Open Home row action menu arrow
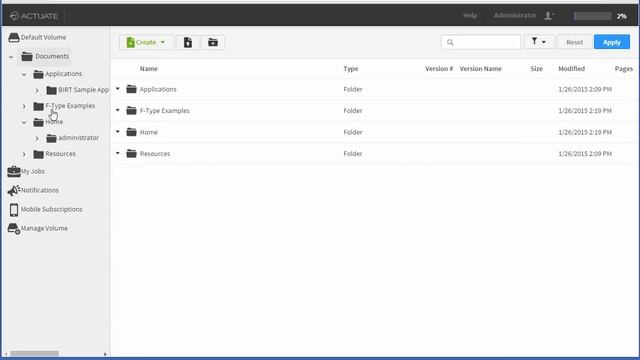The width and height of the screenshot is (640, 360). (x=118, y=131)
